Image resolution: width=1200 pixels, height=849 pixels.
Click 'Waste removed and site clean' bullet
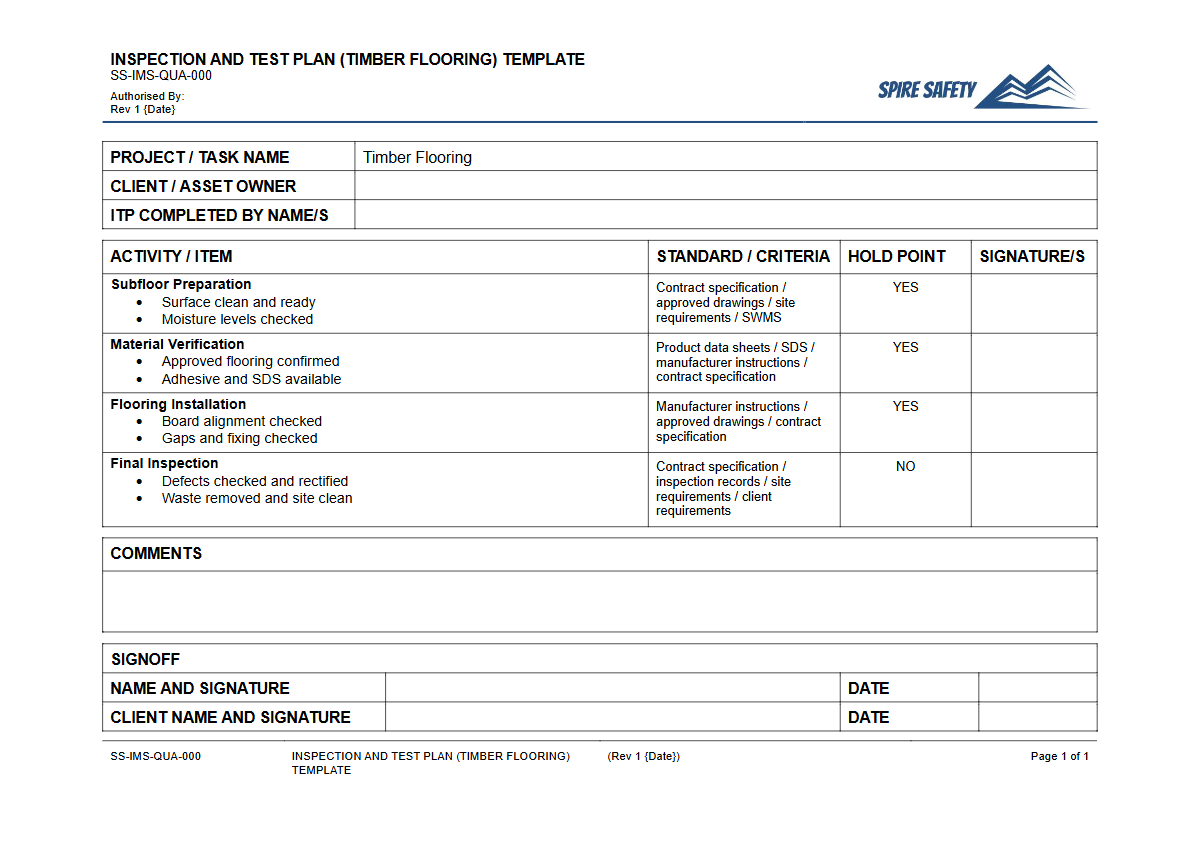[x=257, y=498]
